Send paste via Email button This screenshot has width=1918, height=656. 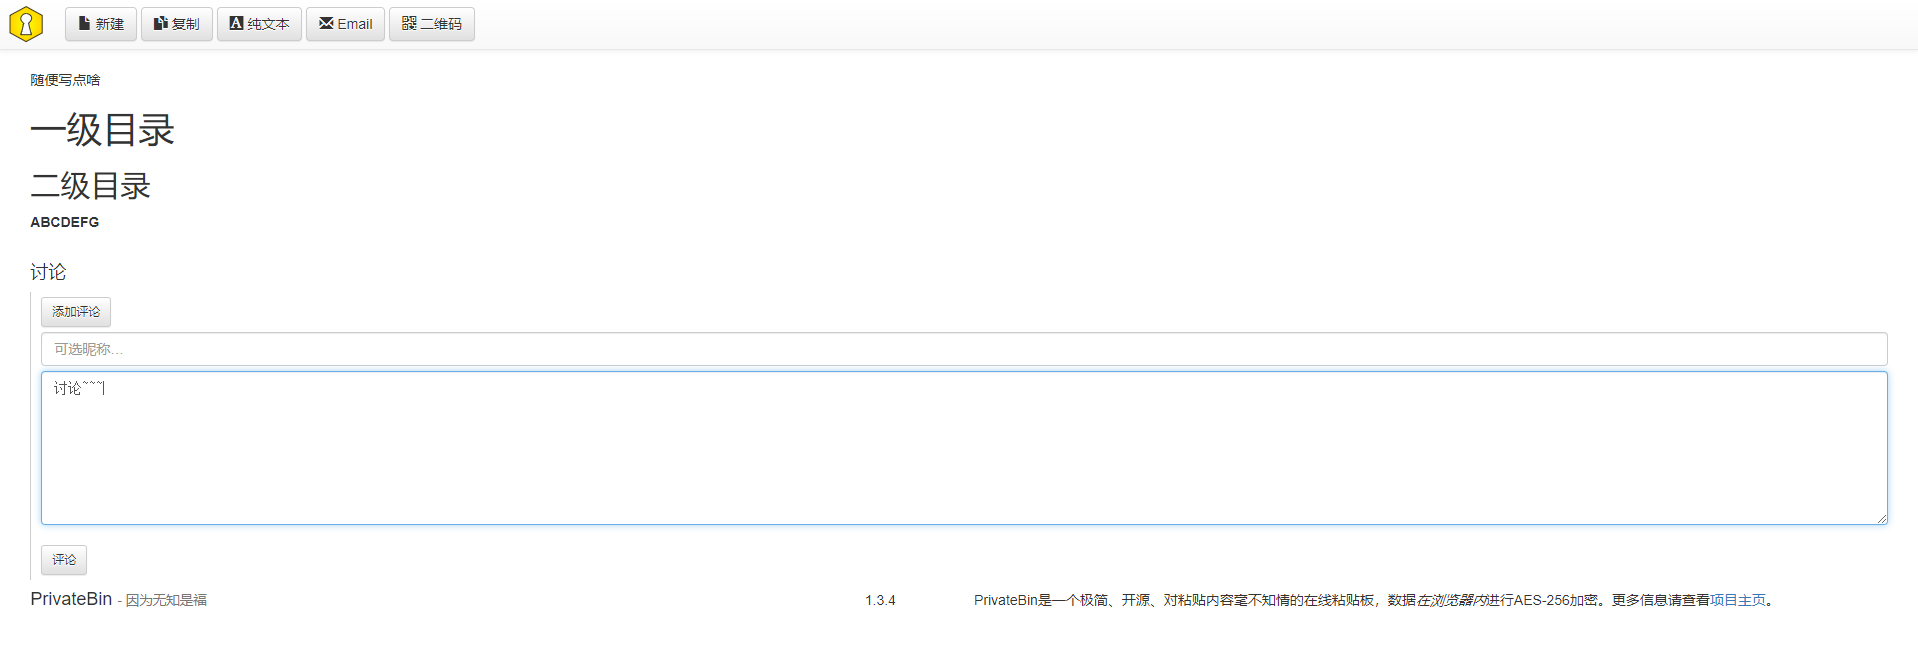coord(345,24)
